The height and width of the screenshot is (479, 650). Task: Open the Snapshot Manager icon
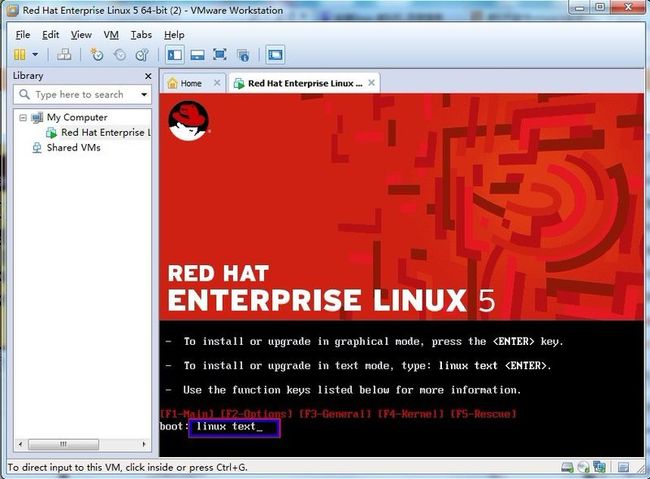pyautogui.click(x=142, y=55)
